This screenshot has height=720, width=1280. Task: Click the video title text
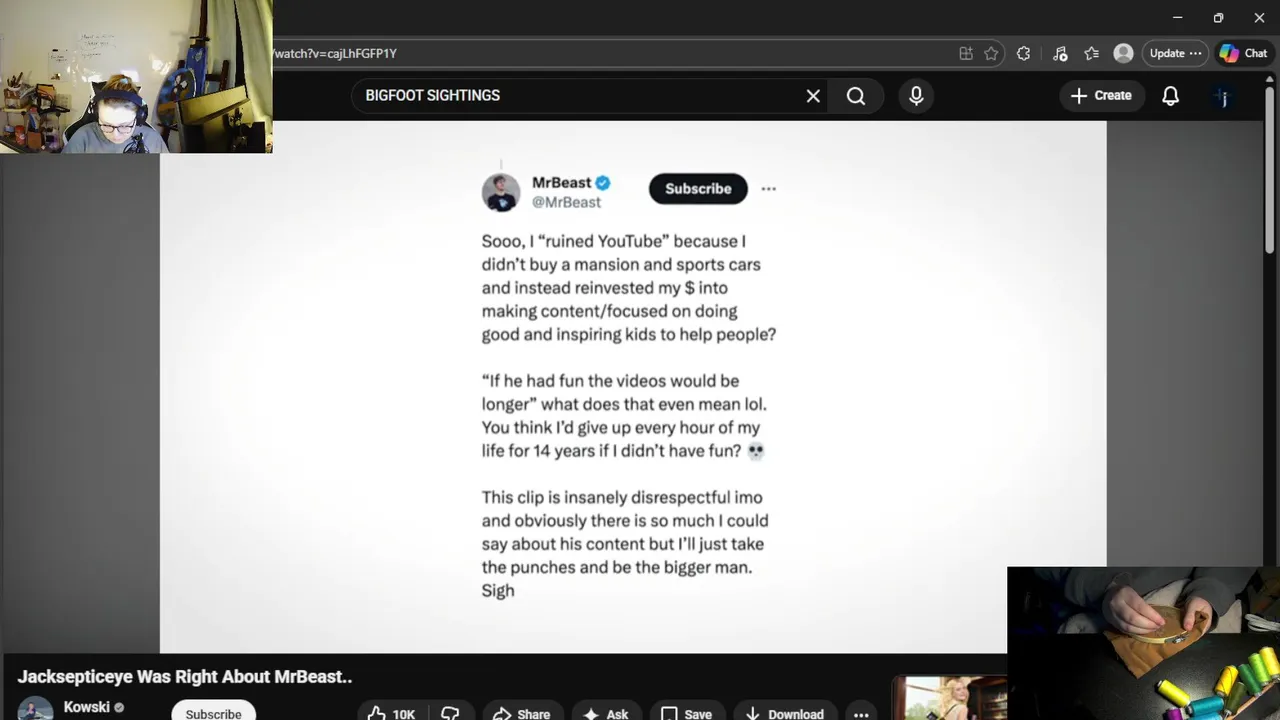(x=185, y=677)
